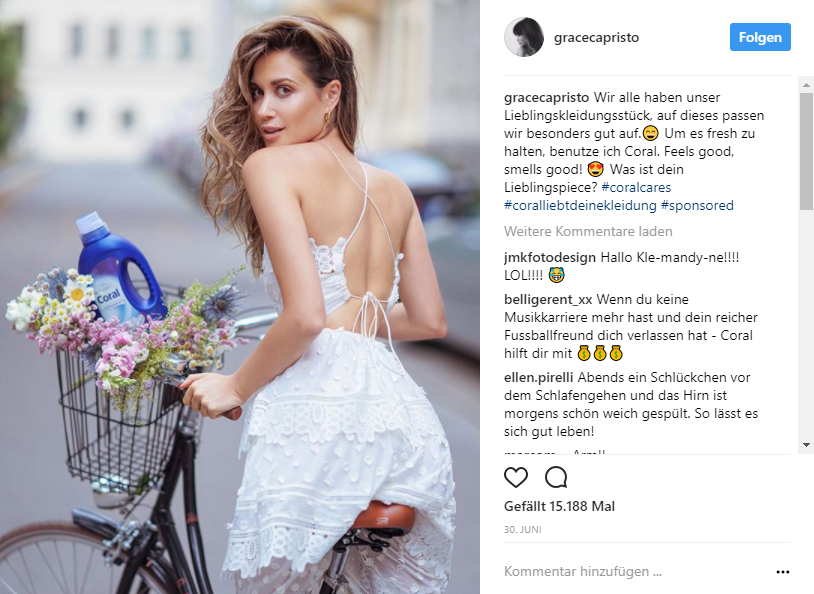Click the comments scrollbar up arrow
Image resolution: width=814 pixels, height=594 pixels.
click(806, 85)
